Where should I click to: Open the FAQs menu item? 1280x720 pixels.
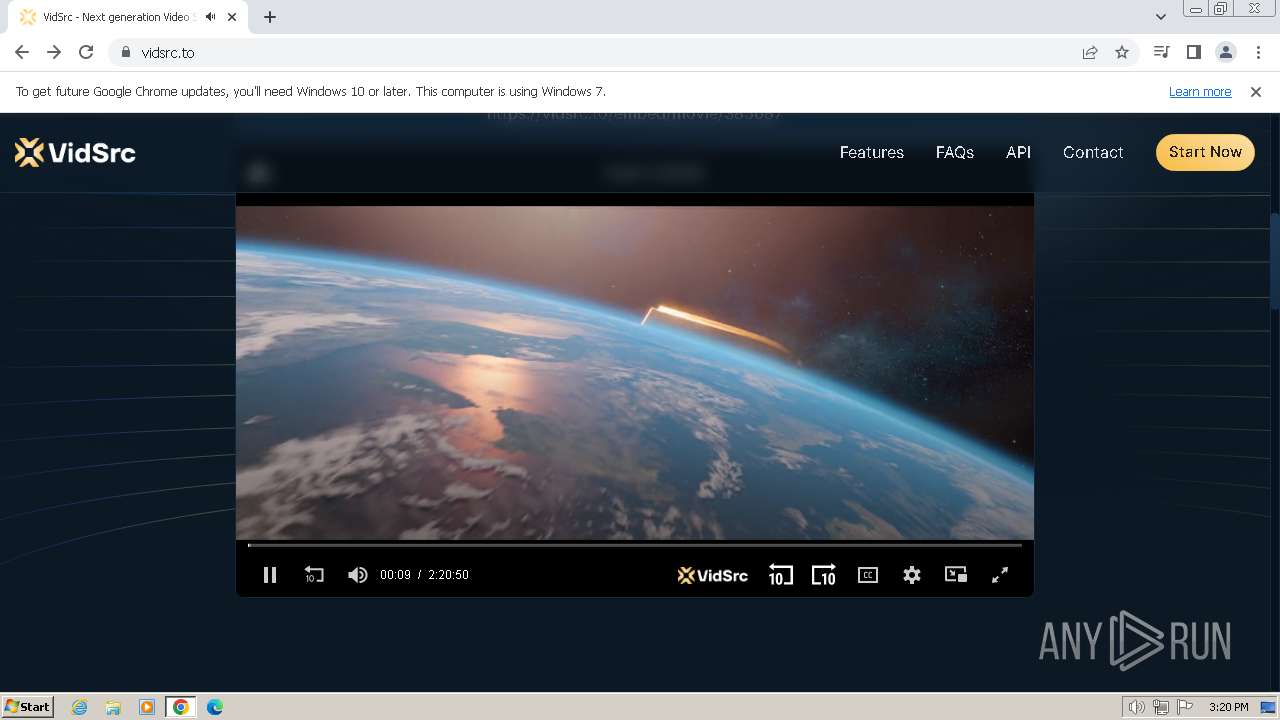(955, 152)
